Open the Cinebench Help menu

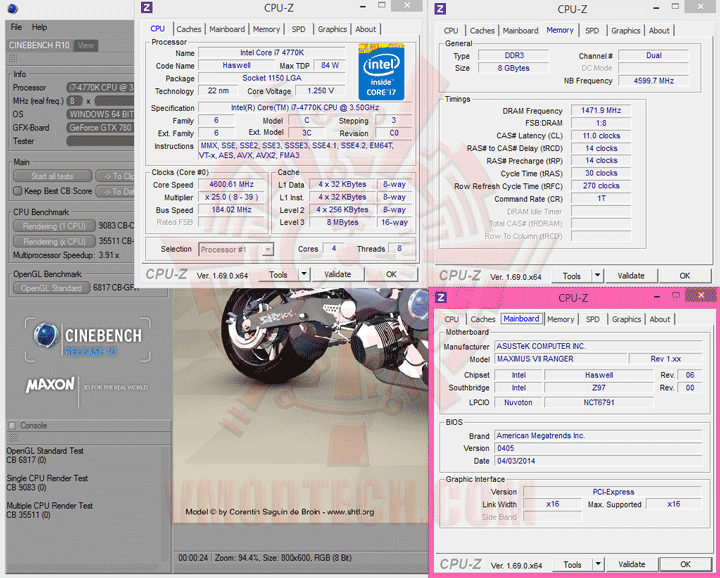pos(39,27)
